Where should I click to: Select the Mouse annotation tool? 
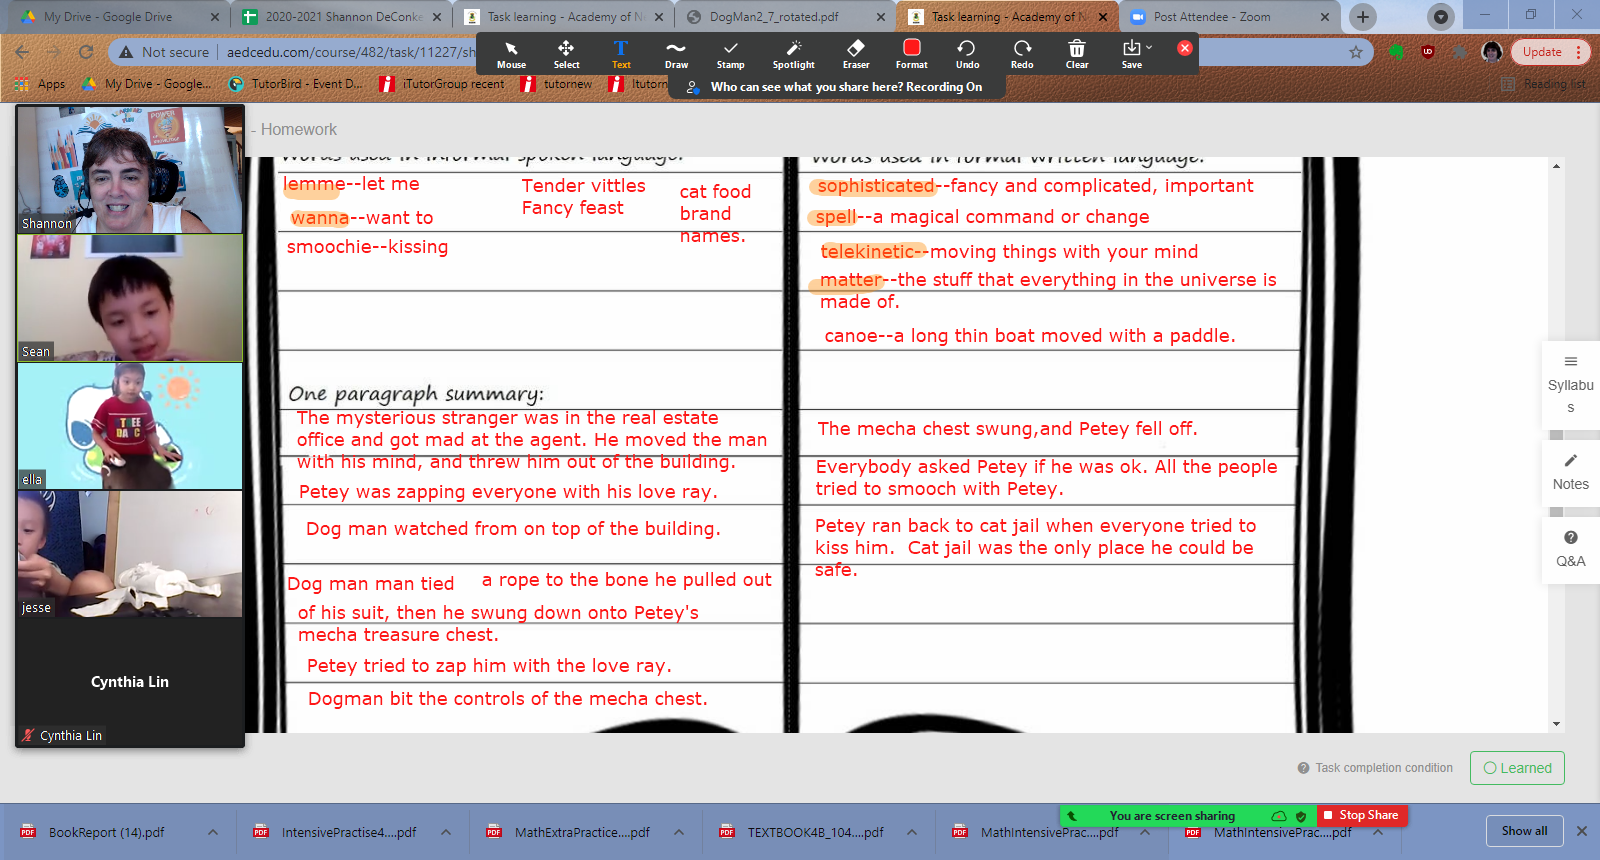[x=511, y=55]
